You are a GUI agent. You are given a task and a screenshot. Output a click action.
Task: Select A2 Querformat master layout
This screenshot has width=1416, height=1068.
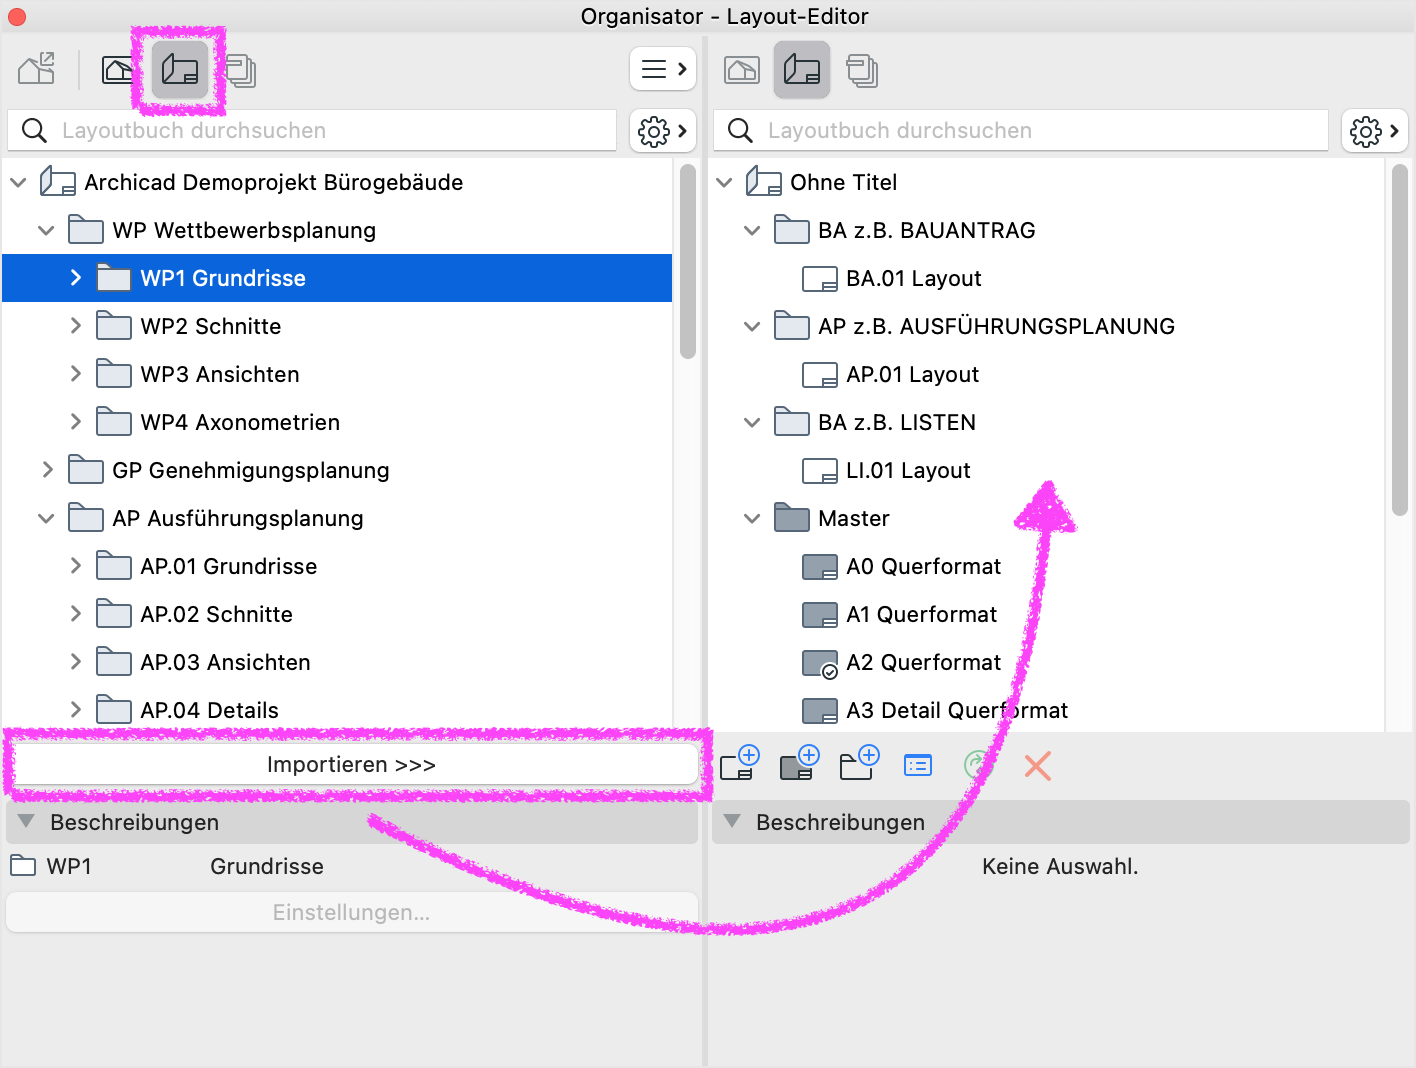point(1047,662)
